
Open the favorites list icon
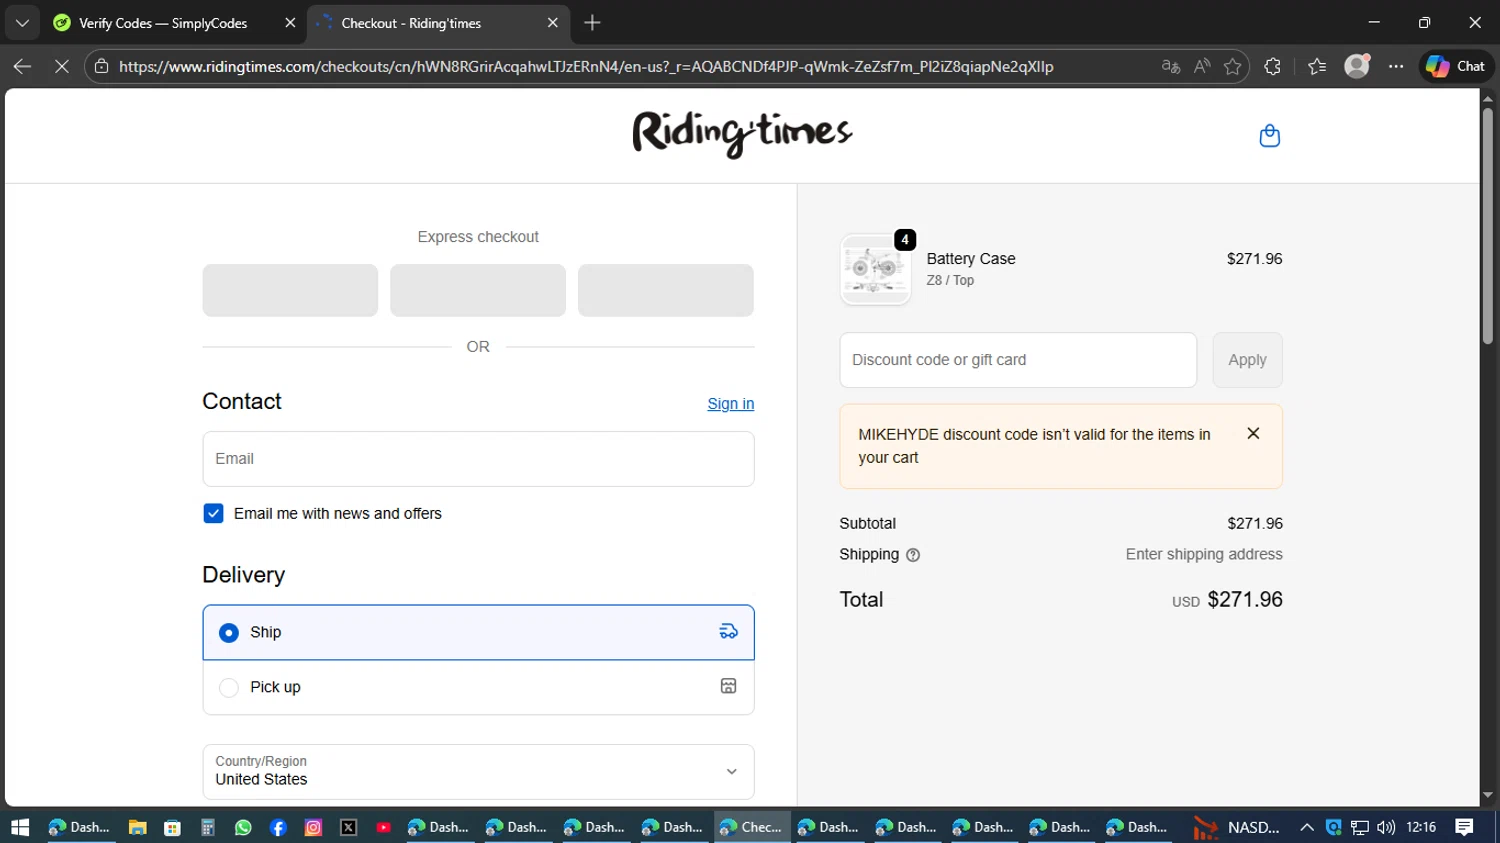click(x=1317, y=66)
